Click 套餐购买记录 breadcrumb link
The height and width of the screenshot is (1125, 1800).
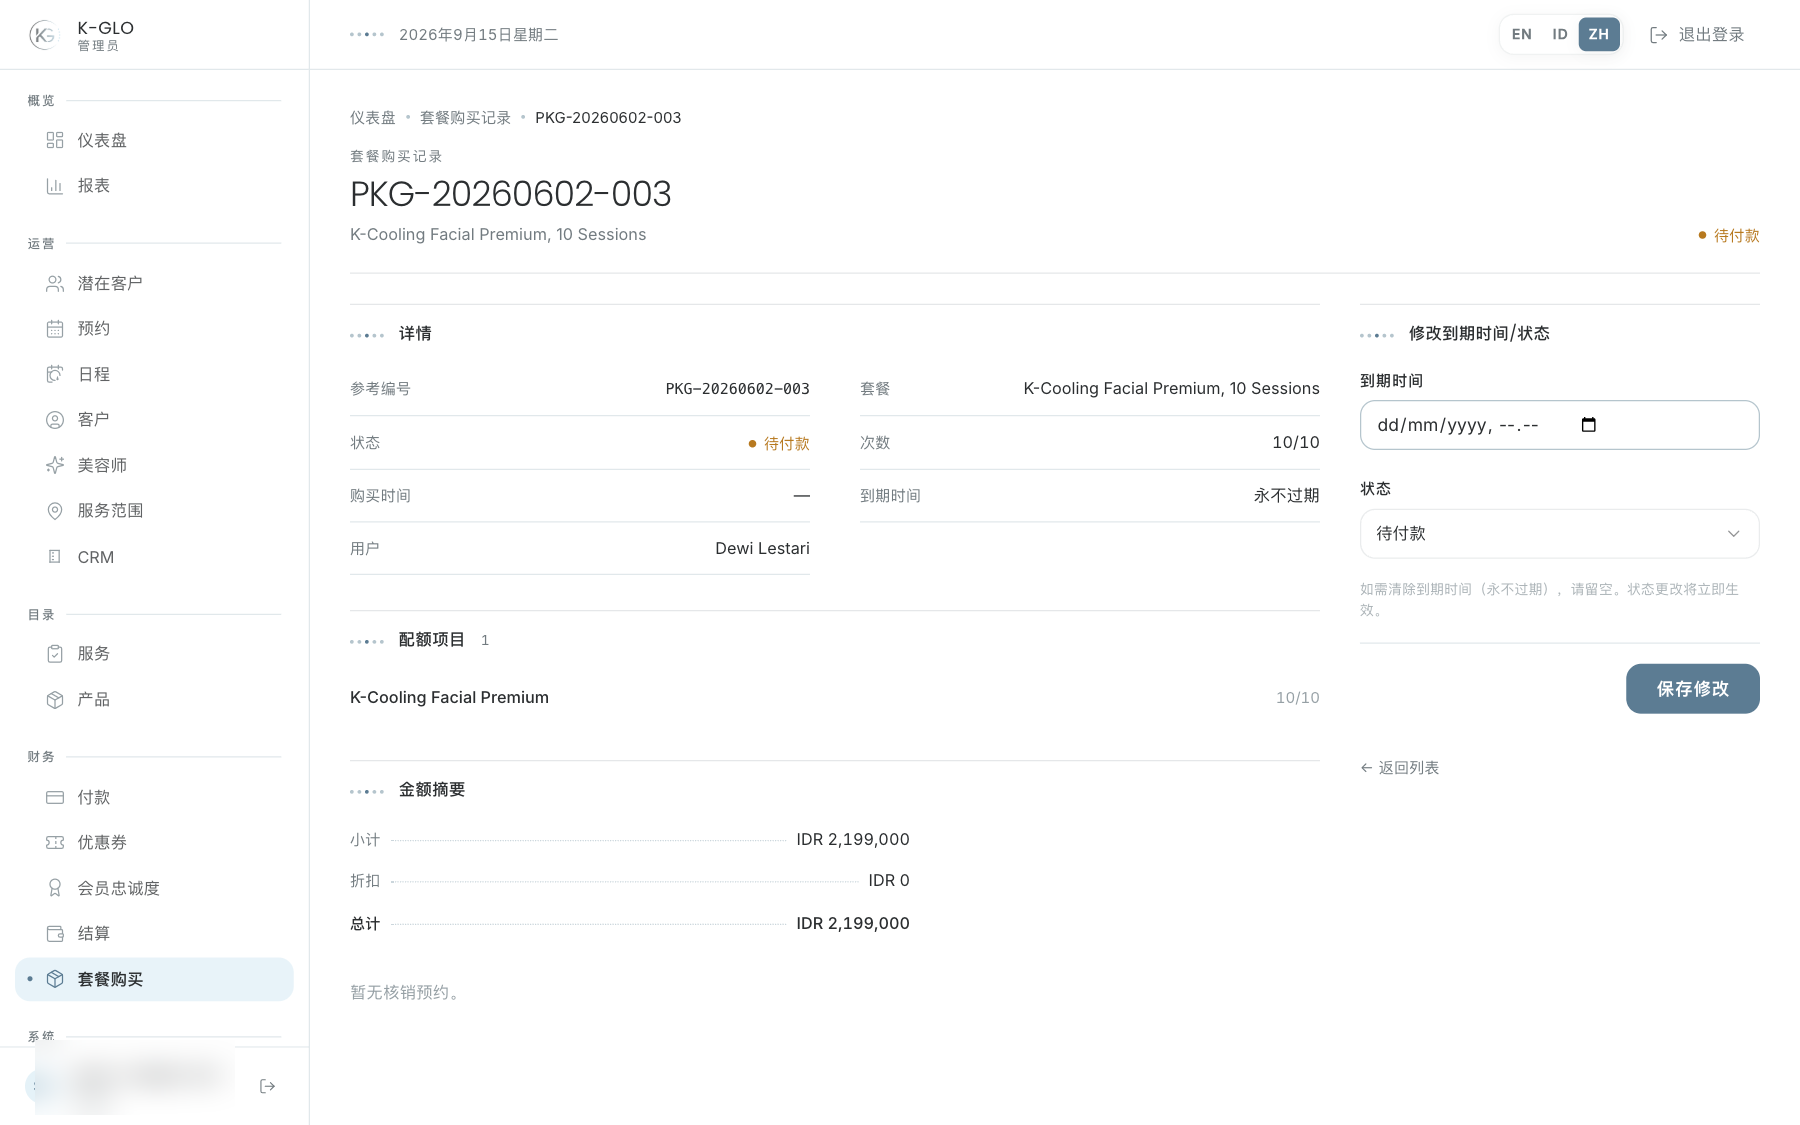click(465, 118)
